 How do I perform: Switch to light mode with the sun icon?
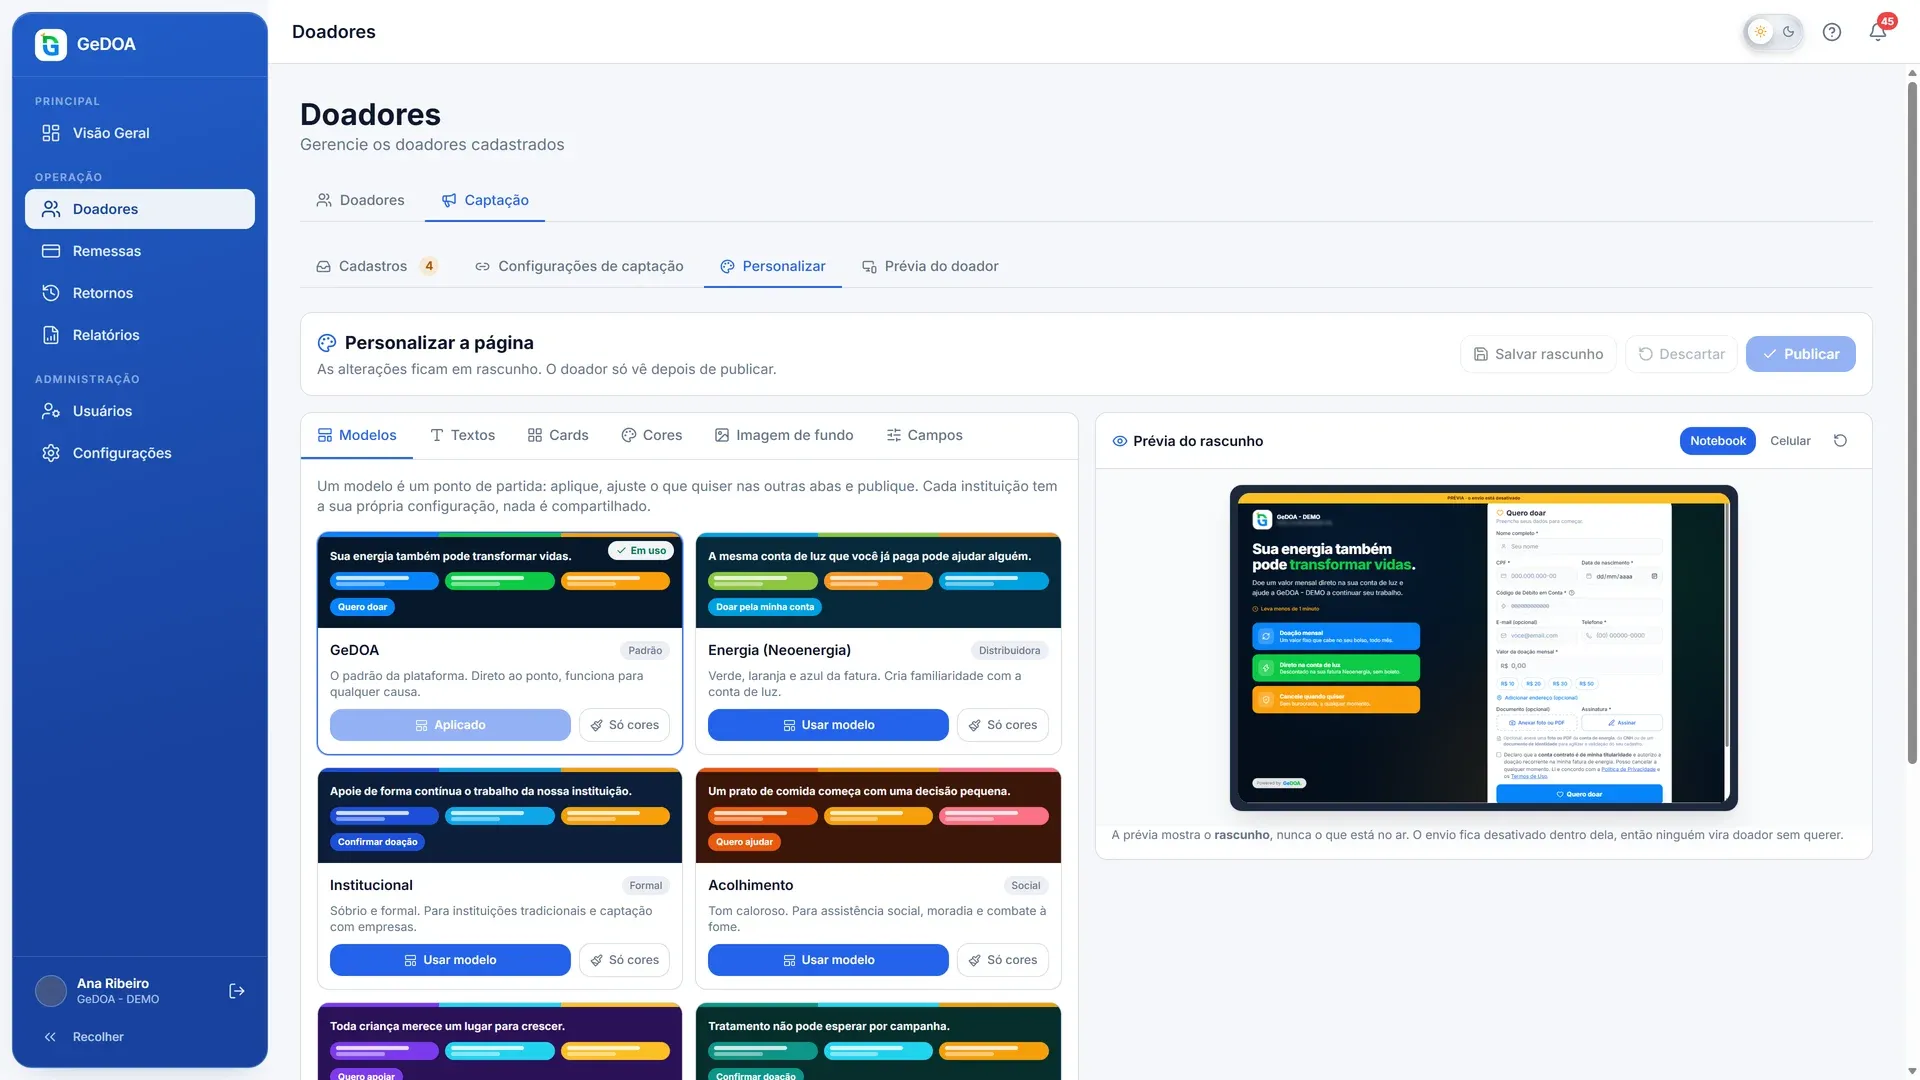pos(1761,32)
